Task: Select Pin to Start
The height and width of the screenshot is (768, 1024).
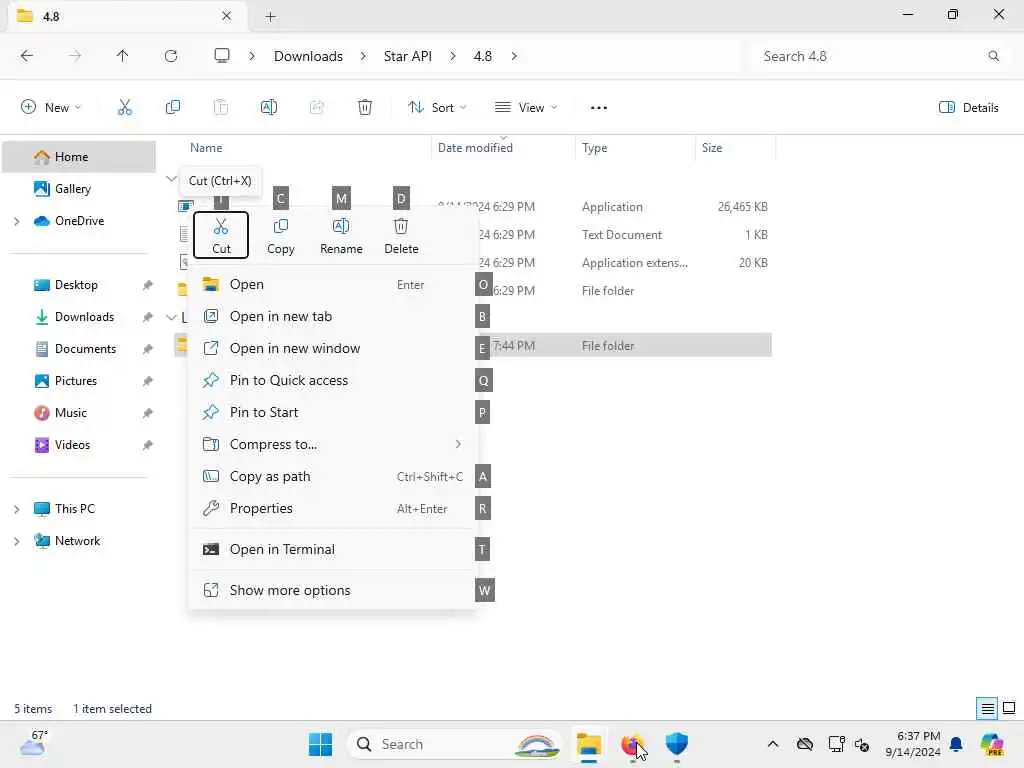Action: 333,412
